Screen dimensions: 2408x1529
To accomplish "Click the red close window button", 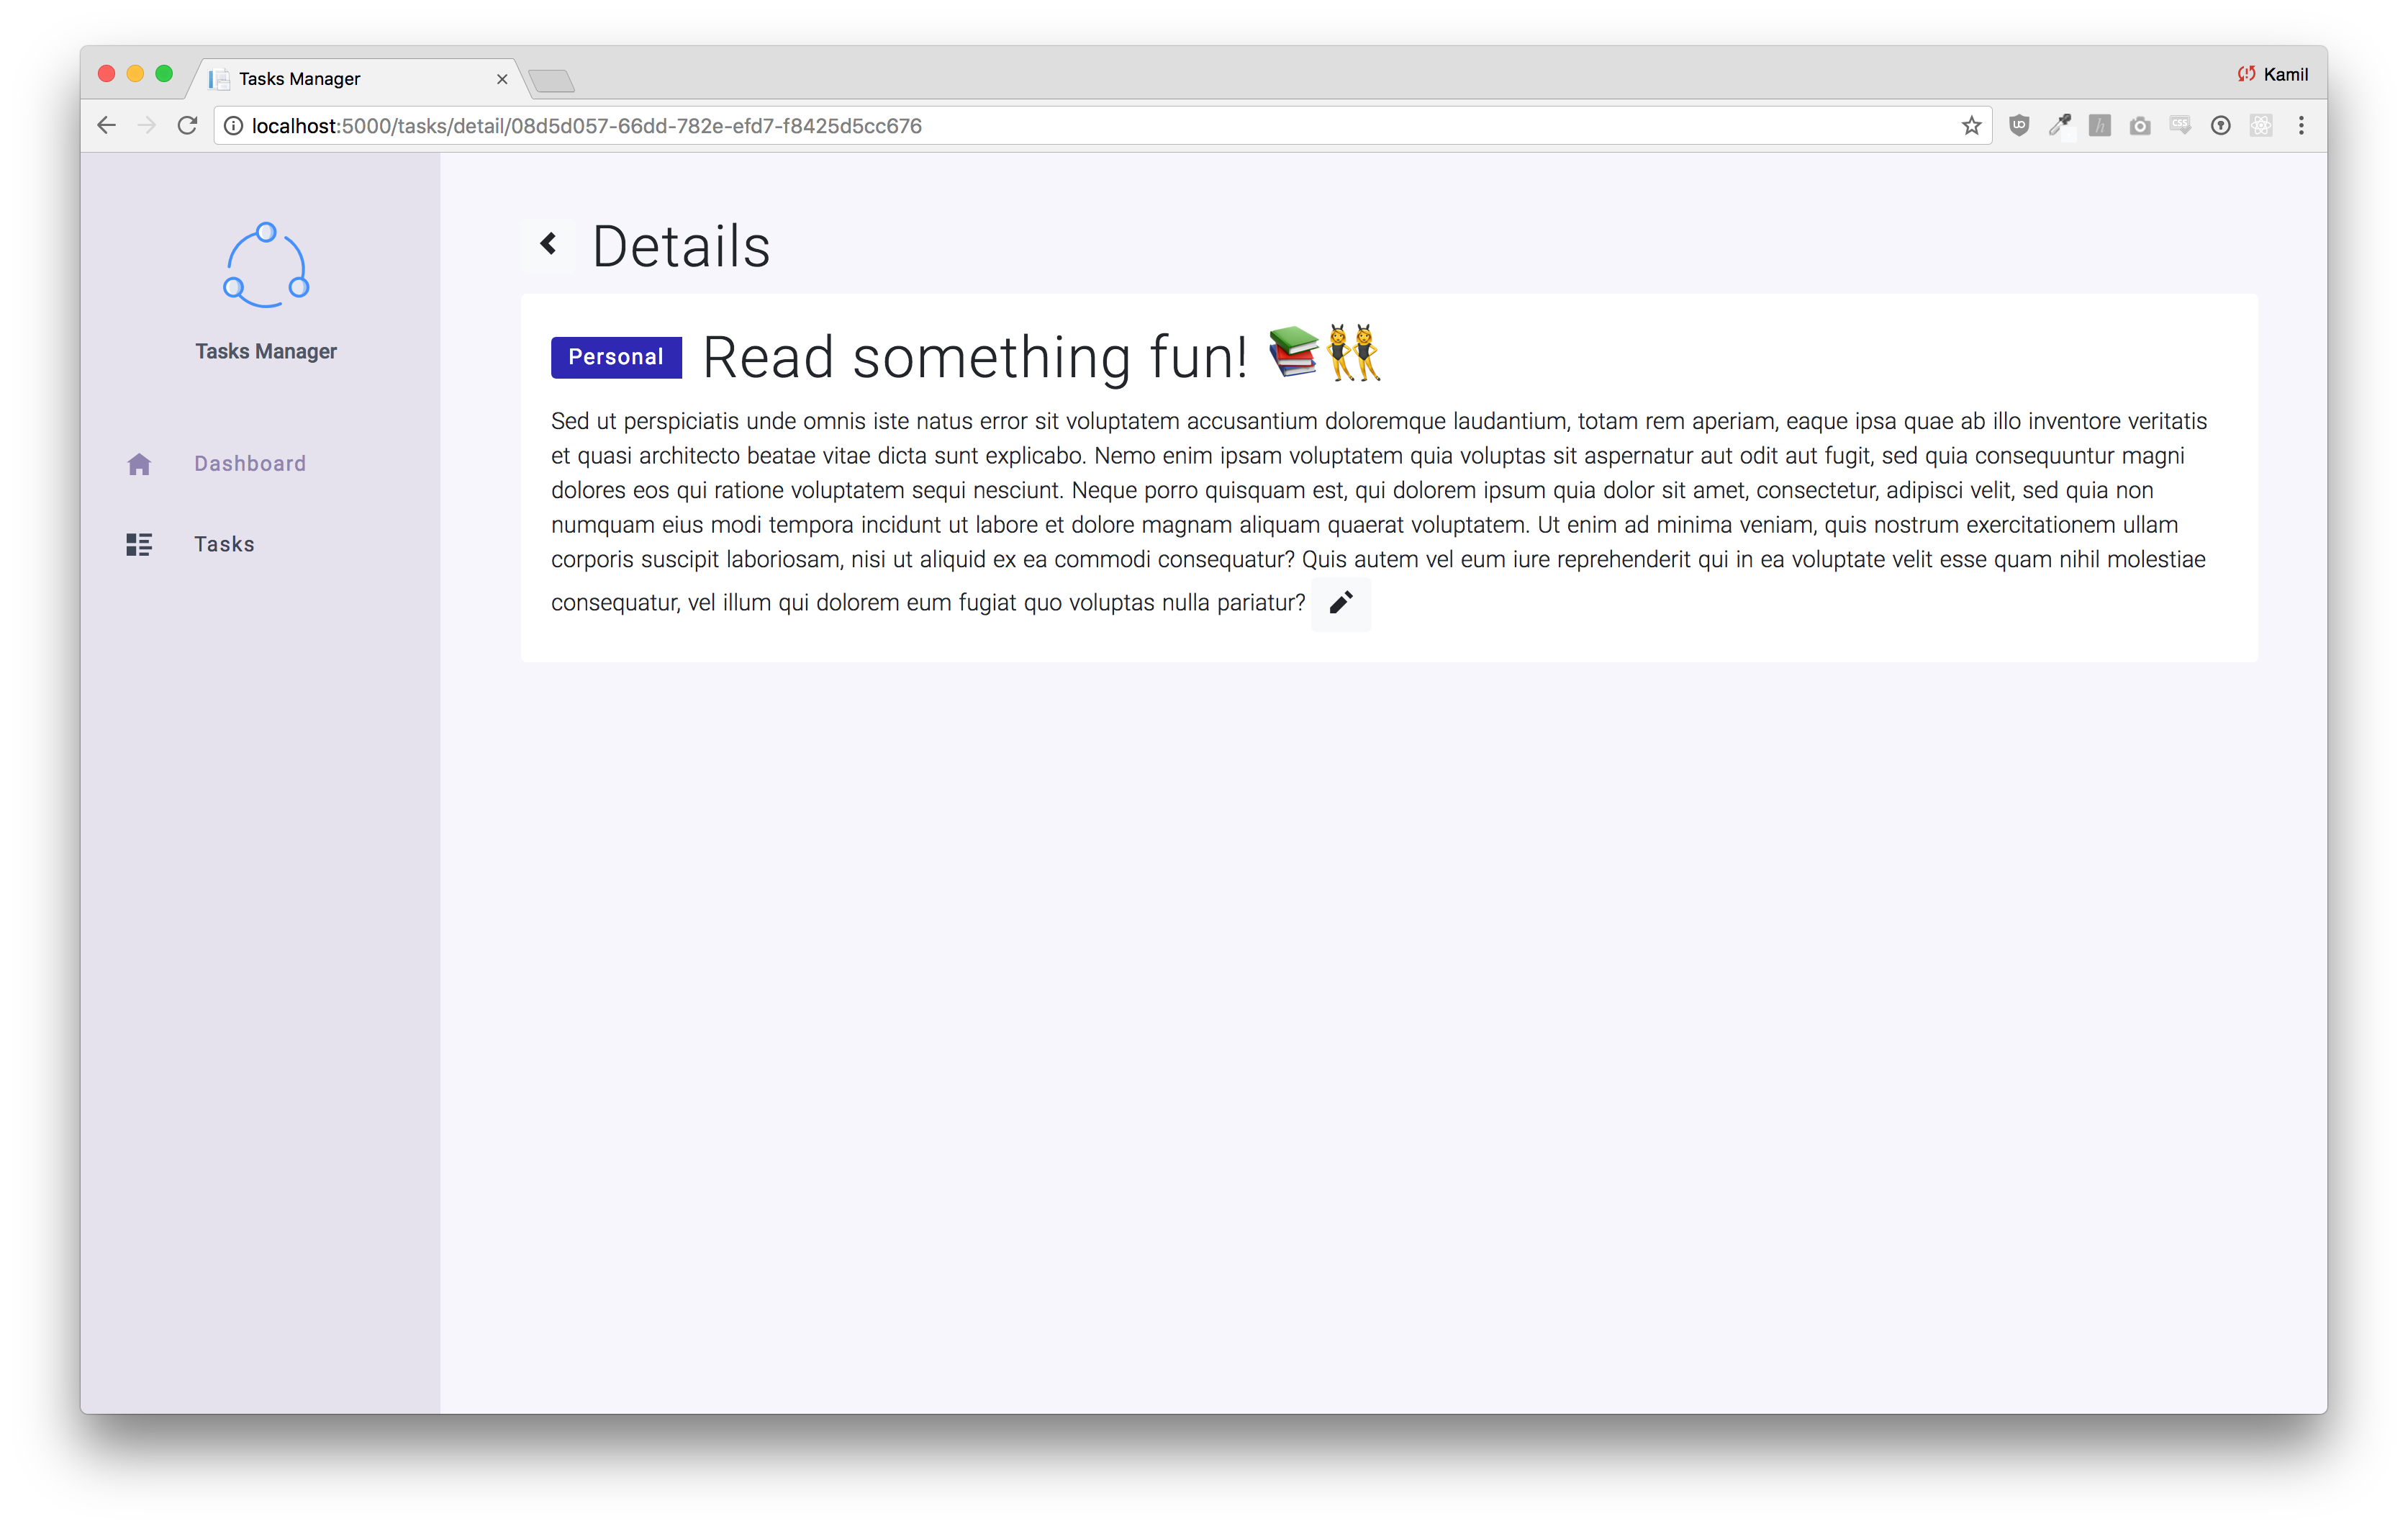I will [107, 74].
